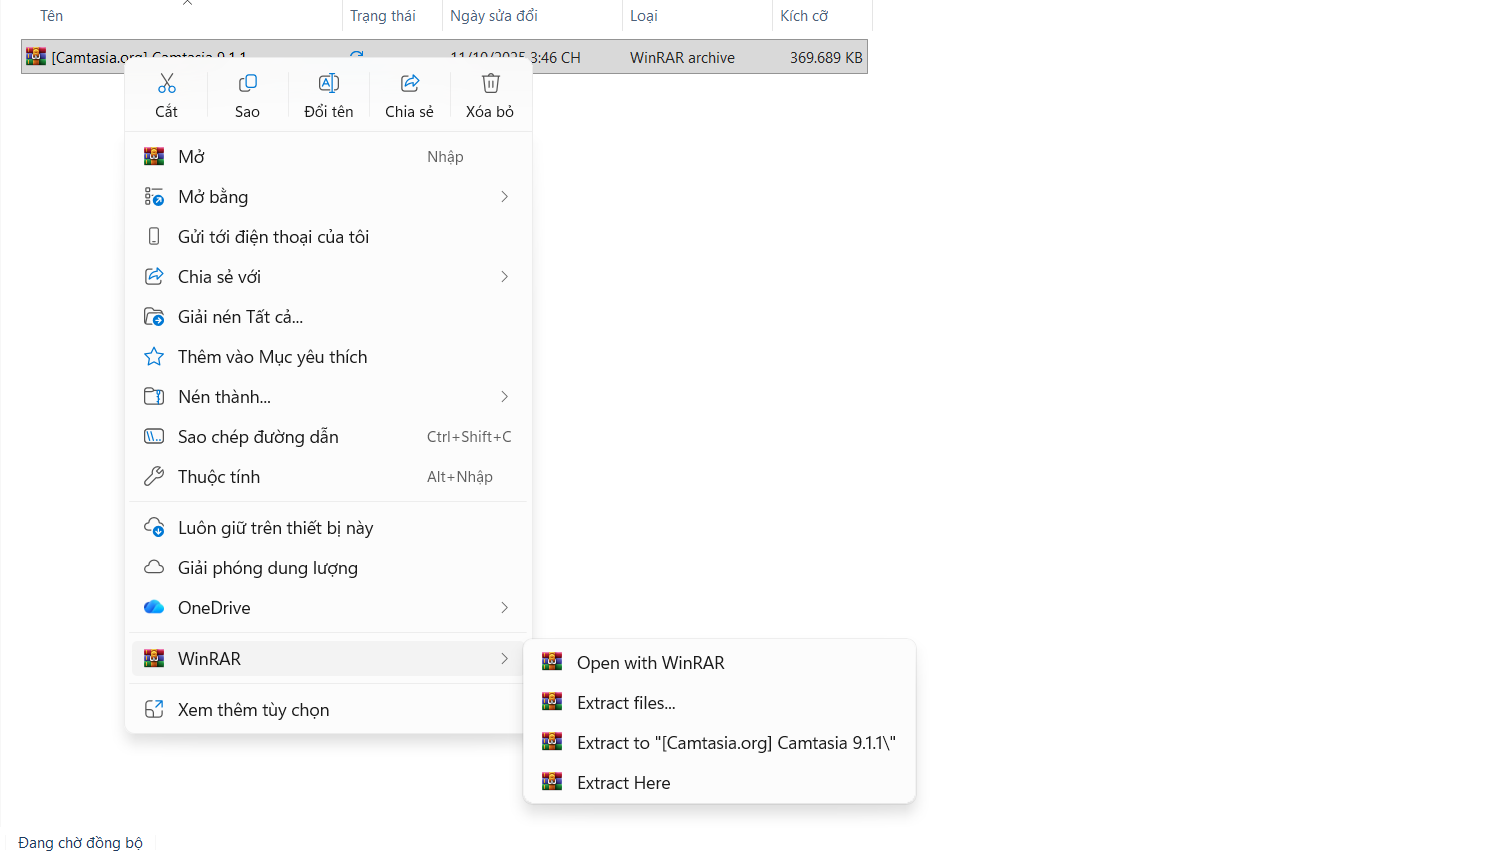Click the Đổi tên (rename) icon
Image resolution: width=1494 pixels, height=854 pixels.
point(328,84)
